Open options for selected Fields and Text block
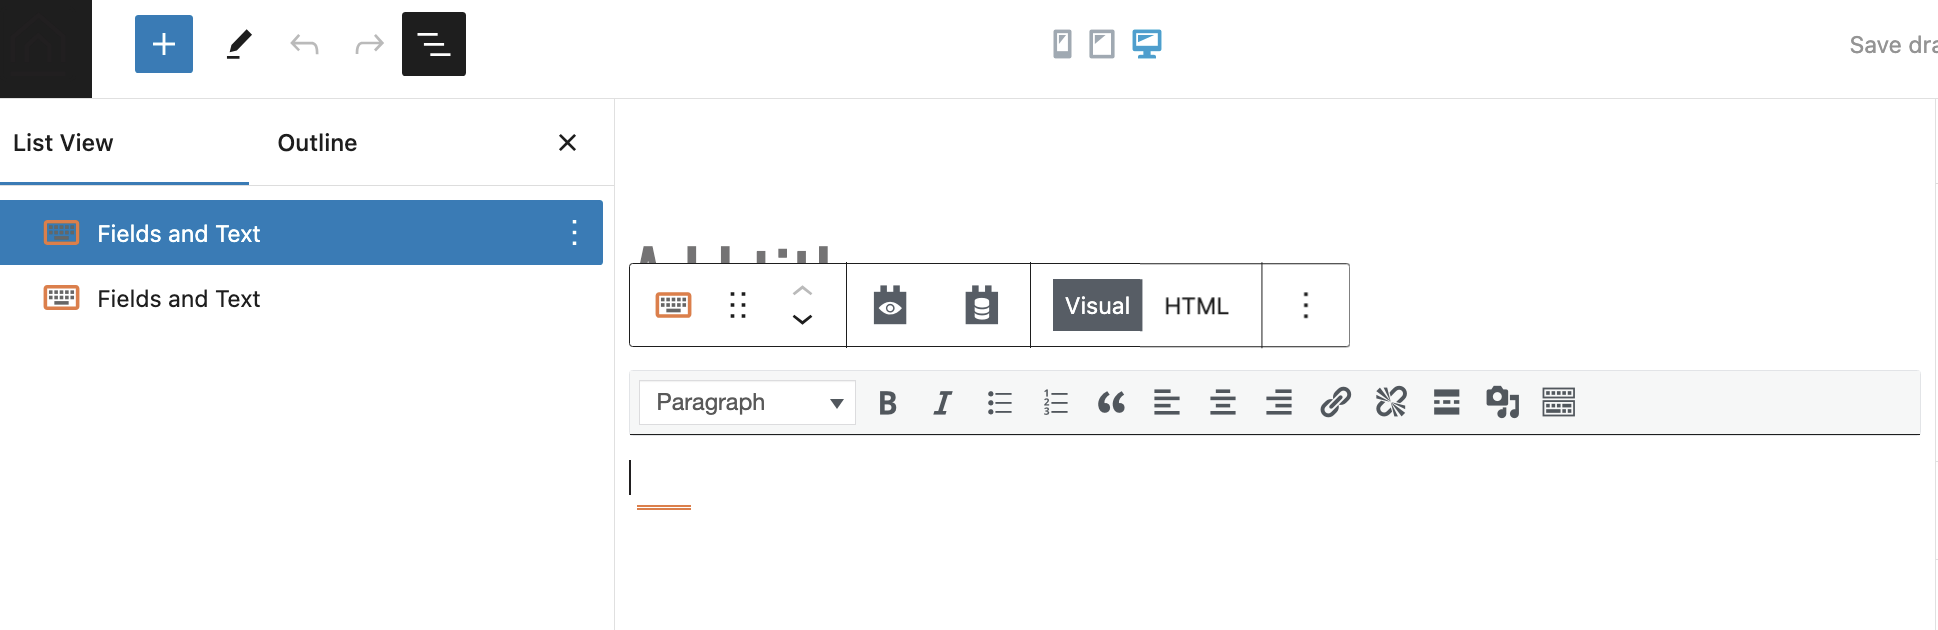Image resolution: width=1938 pixels, height=630 pixels. tap(574, 233)
